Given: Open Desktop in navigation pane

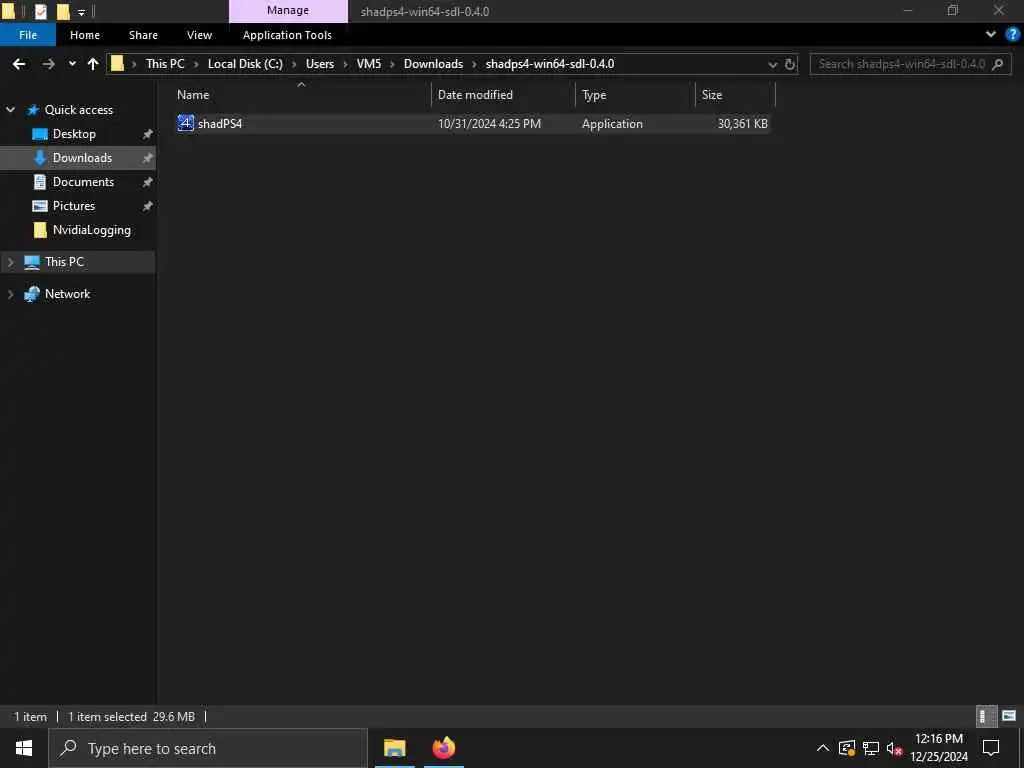Looking at the screenshot, I should [x=74, y=134].
